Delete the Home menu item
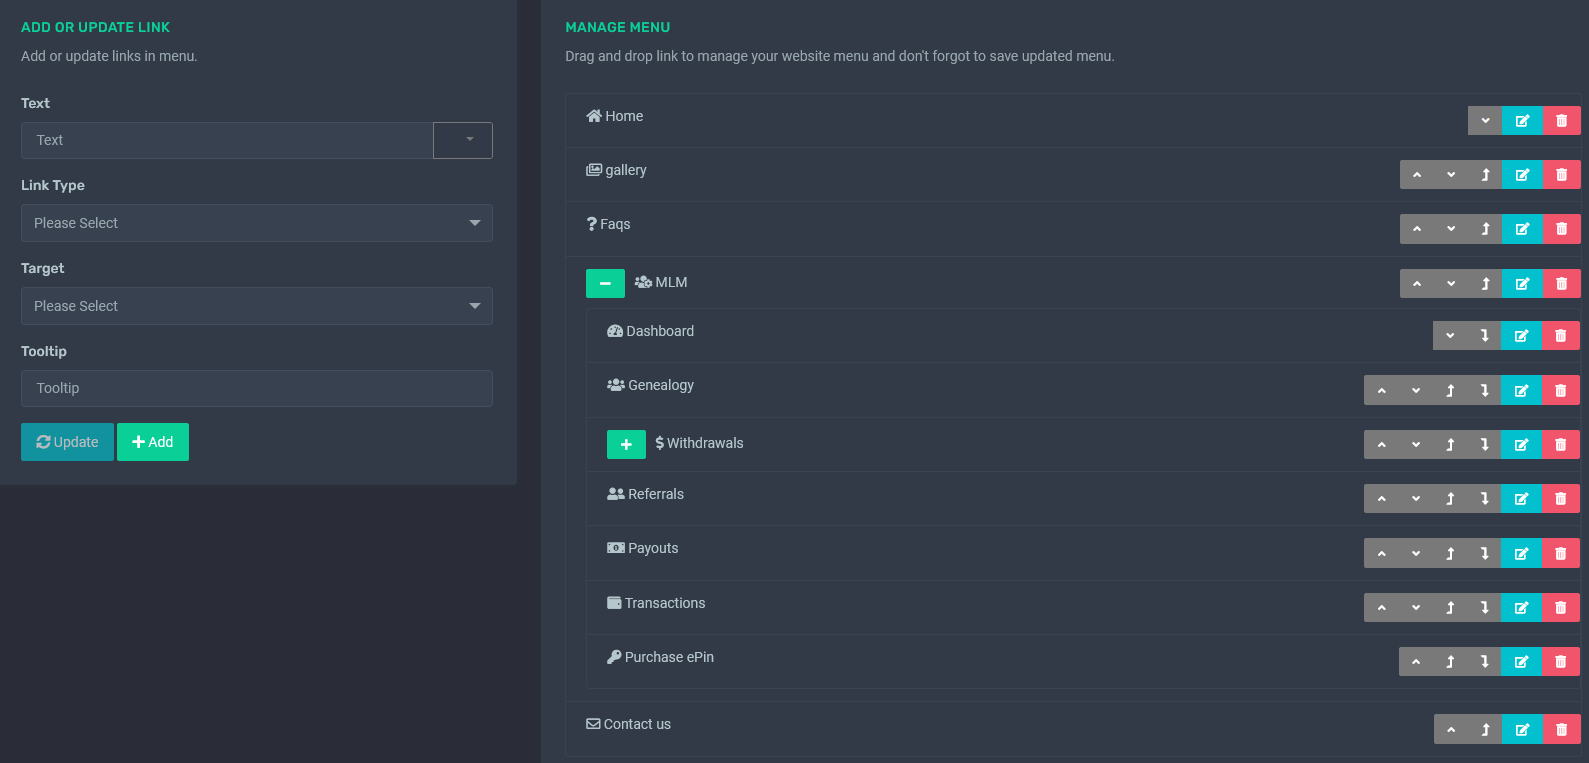 [x=1561, y=121]
